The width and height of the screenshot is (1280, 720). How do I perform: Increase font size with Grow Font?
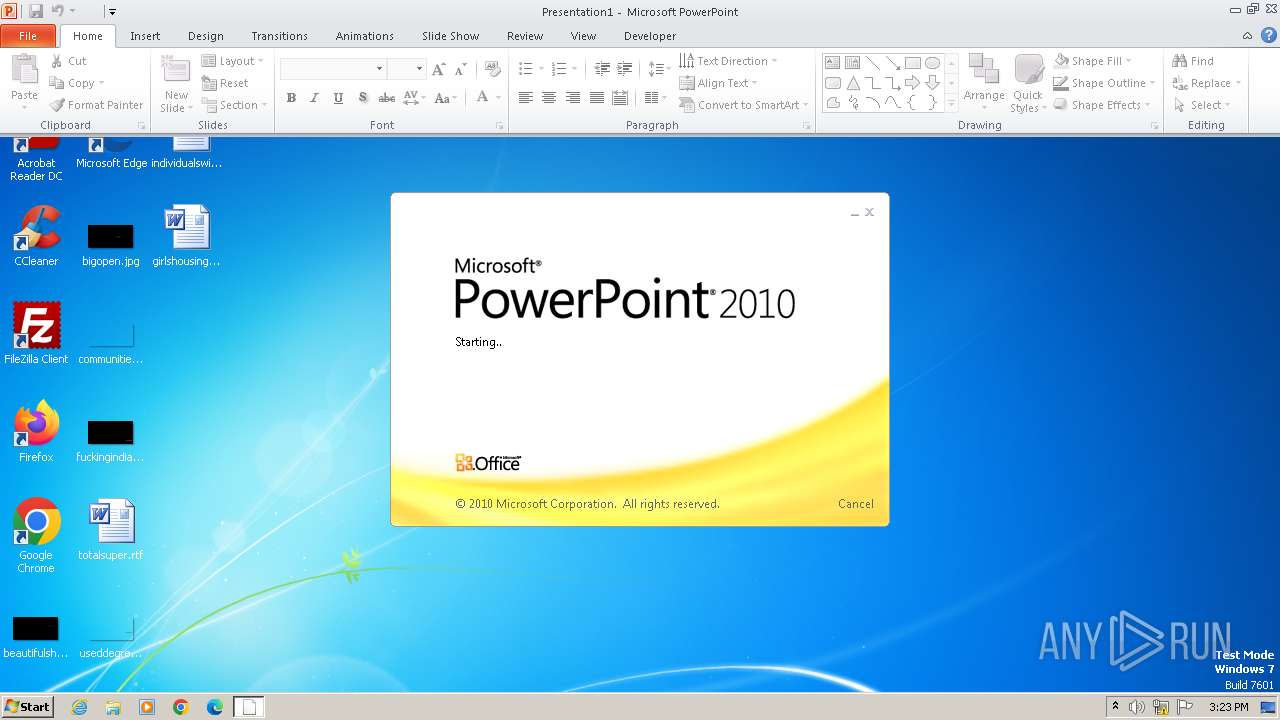pos(439,69)
